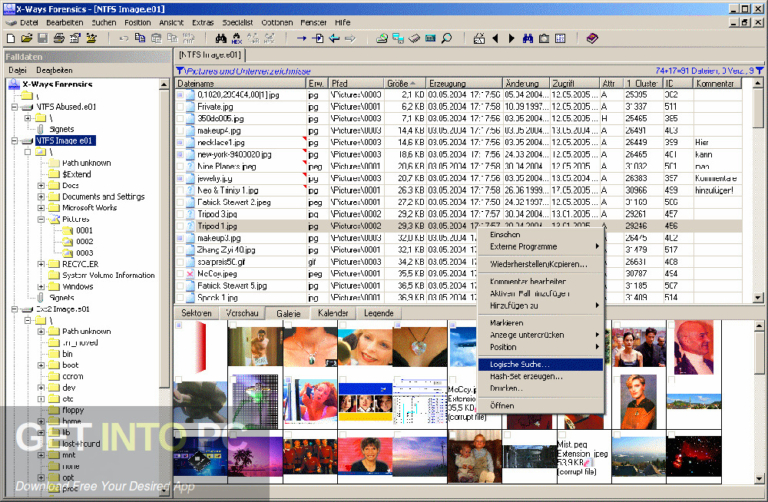Click Datei in the Falldaten panel
768x502 pixels.
[17, 71]
